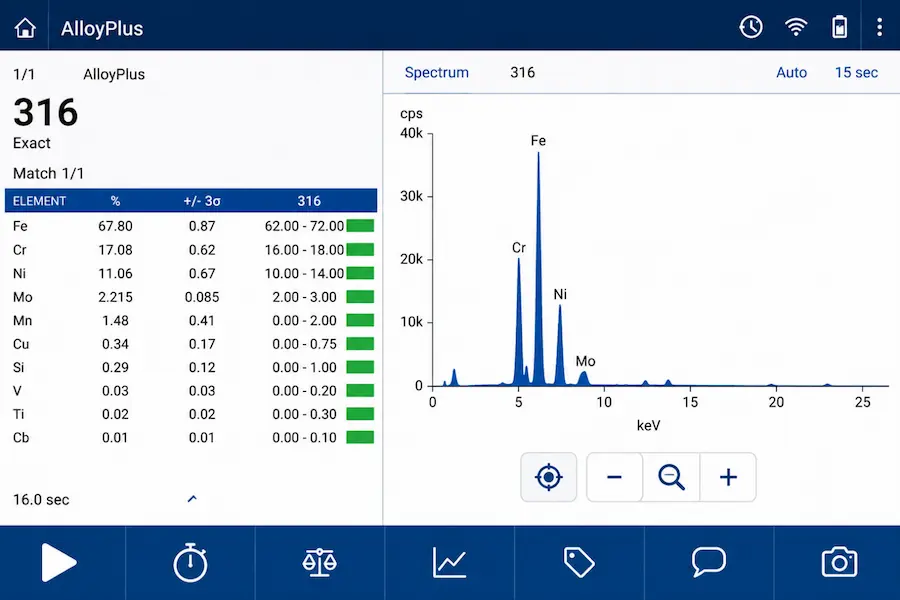Select the Cr element row
This screenshot has height=600, width=900.
(191, 250)
